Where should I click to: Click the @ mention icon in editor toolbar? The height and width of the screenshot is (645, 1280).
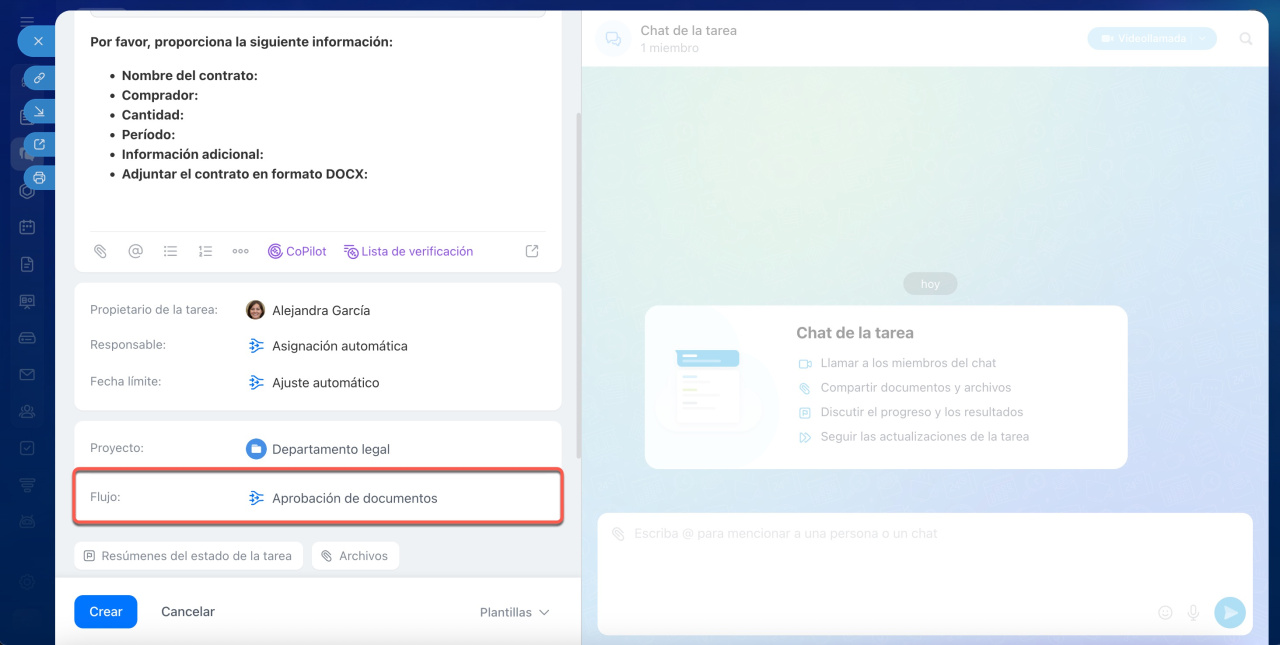135,252
